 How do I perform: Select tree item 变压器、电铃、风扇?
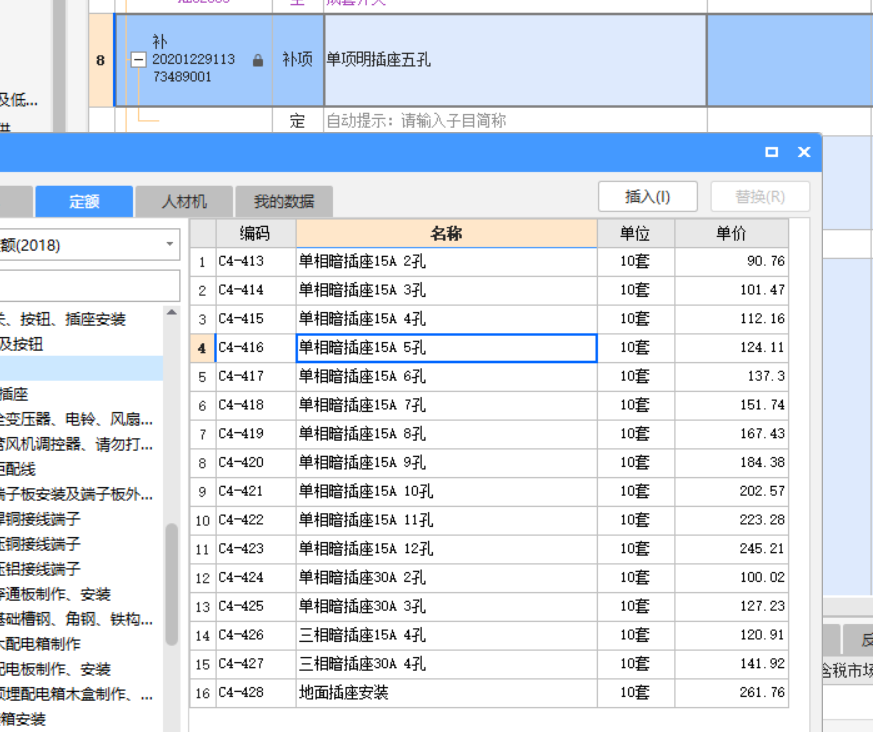(77, 419)
